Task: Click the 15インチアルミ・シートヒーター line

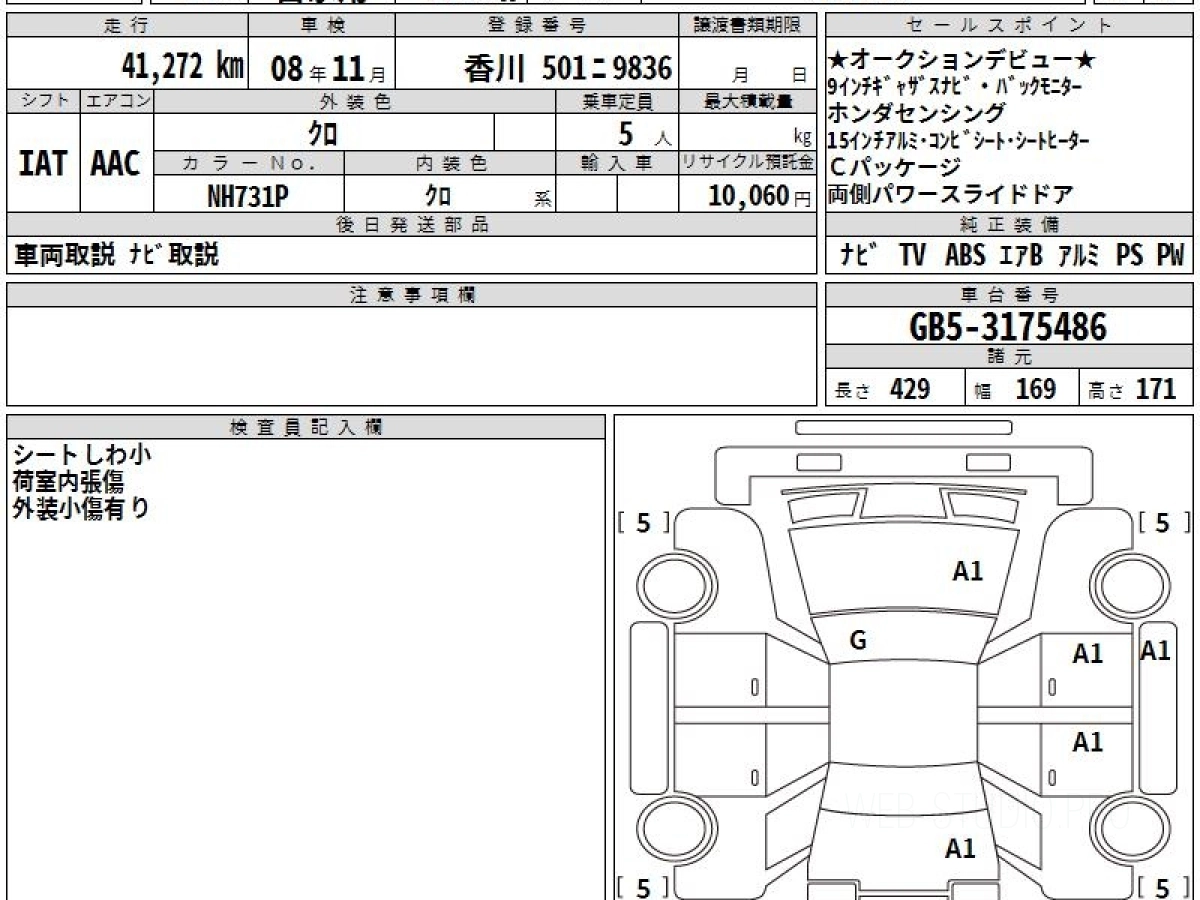Action: [959, 140]
